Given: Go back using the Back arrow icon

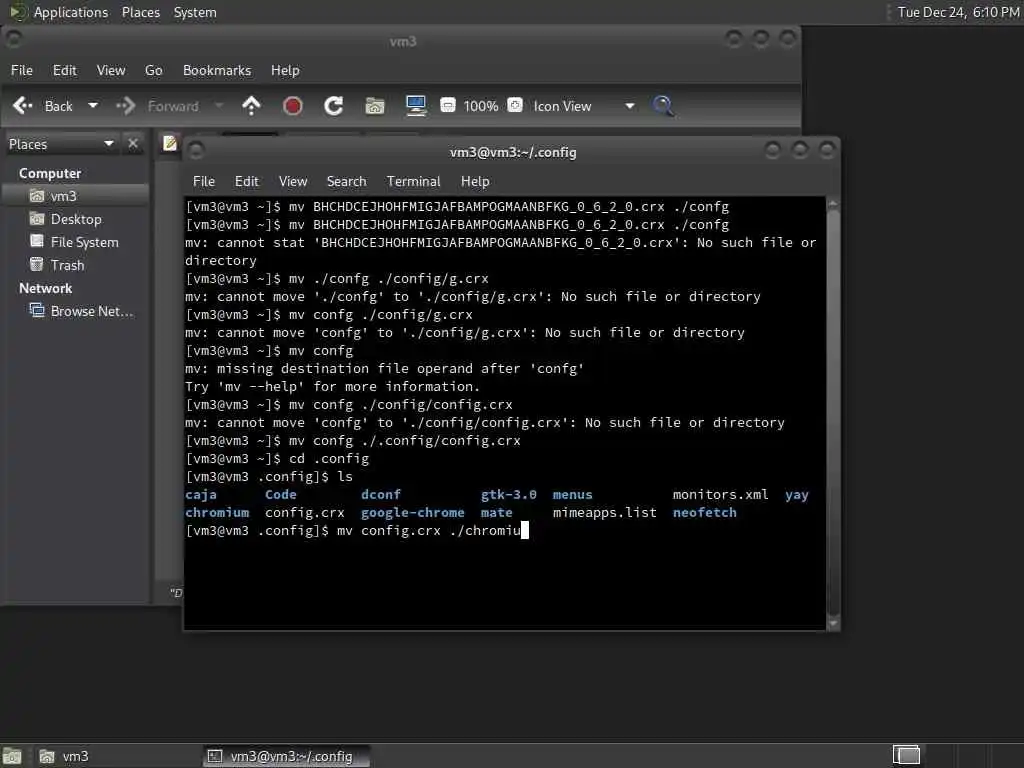Looking at the screenshot, I should click(23, 106).
